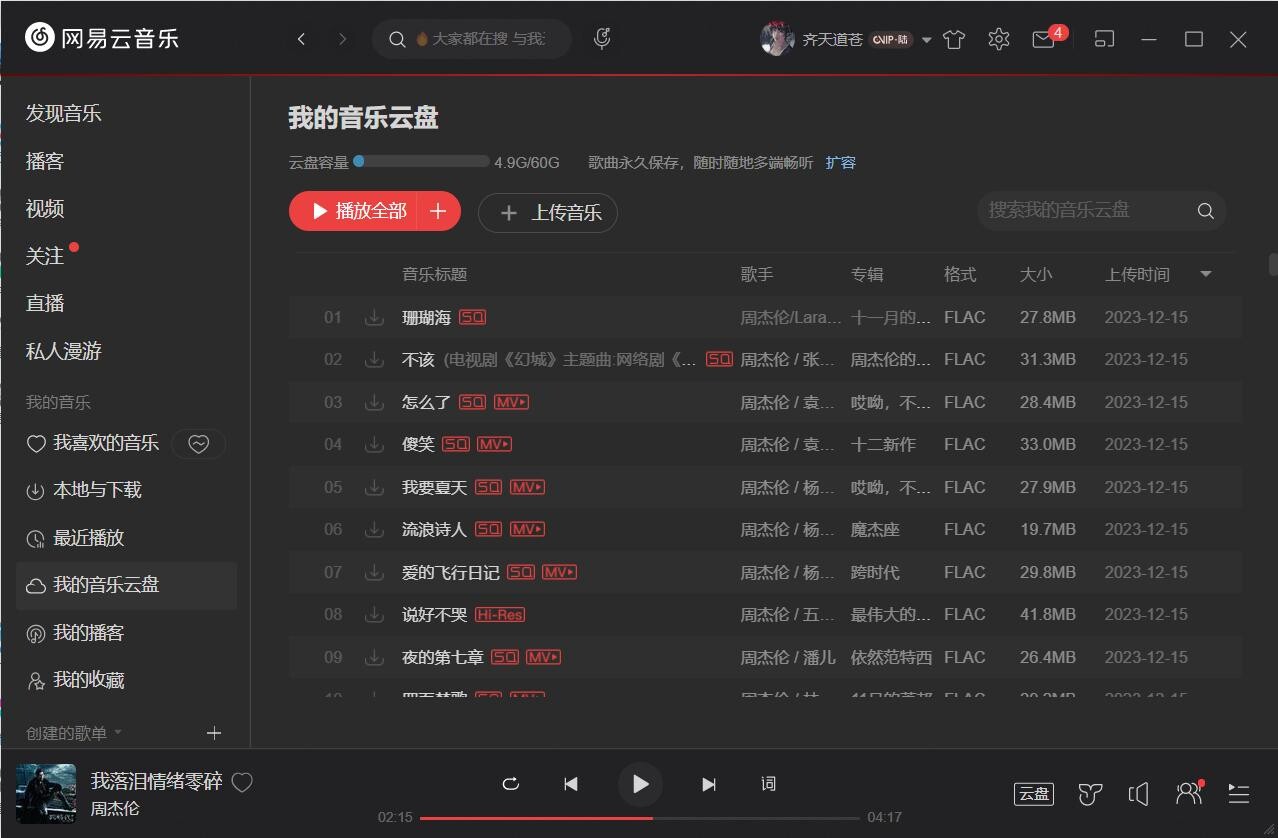The image size is (1278, 838).
Task: Download the song 珊瑚海
Action: 374,317
